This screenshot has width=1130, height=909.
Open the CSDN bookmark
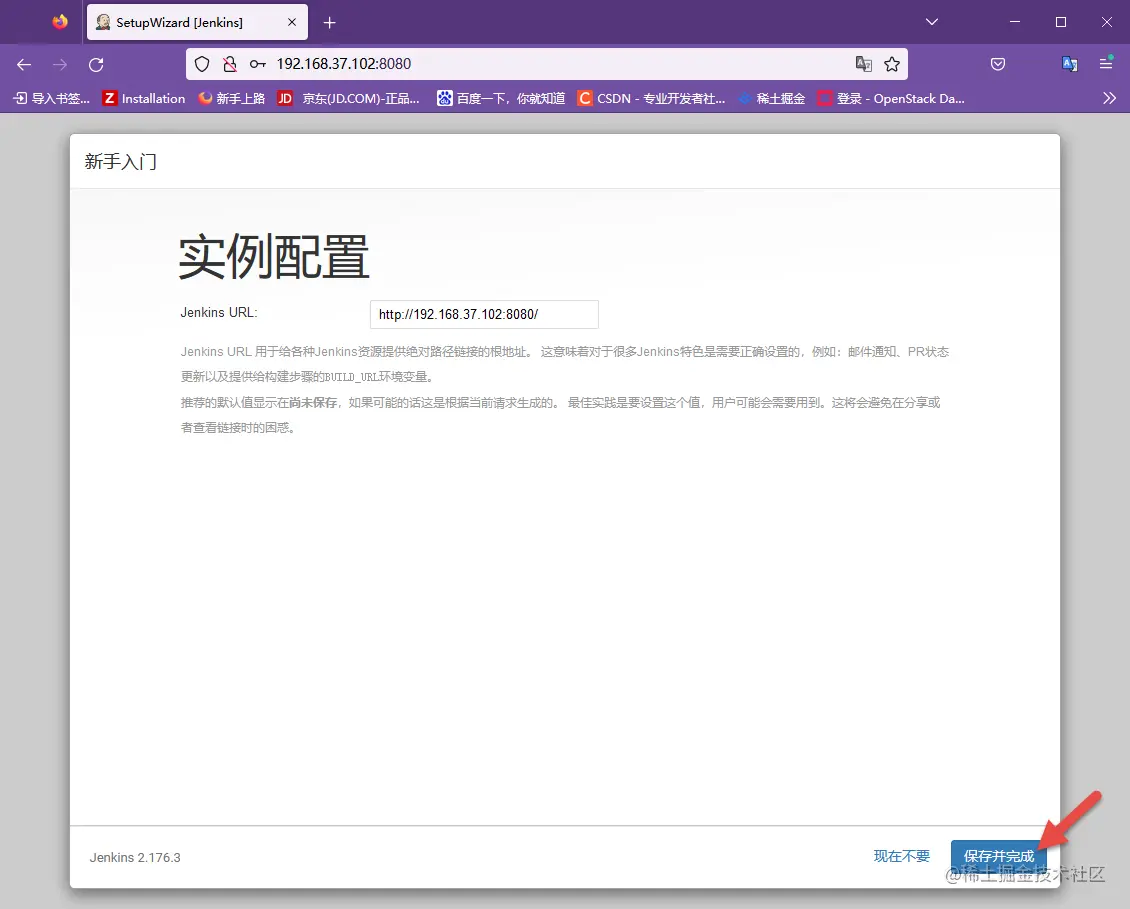coord(651,99)
